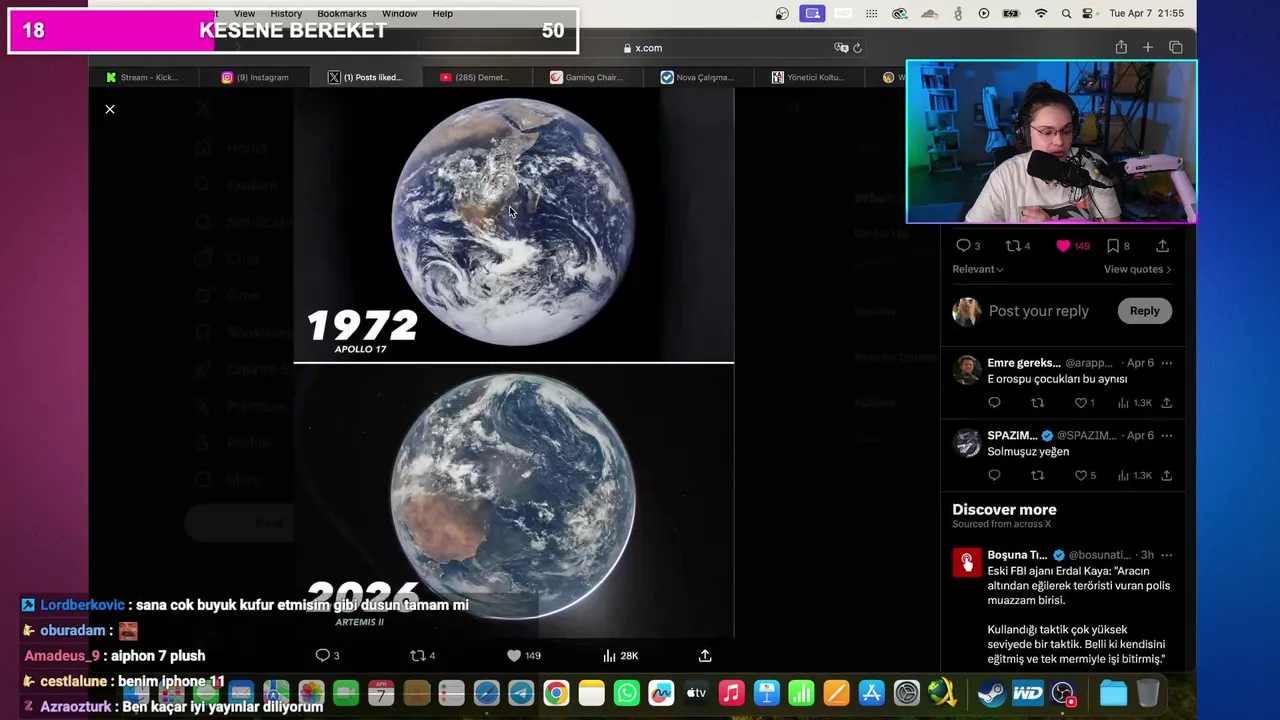Switch to the Yönetici Koltu tab

[808, 77]
